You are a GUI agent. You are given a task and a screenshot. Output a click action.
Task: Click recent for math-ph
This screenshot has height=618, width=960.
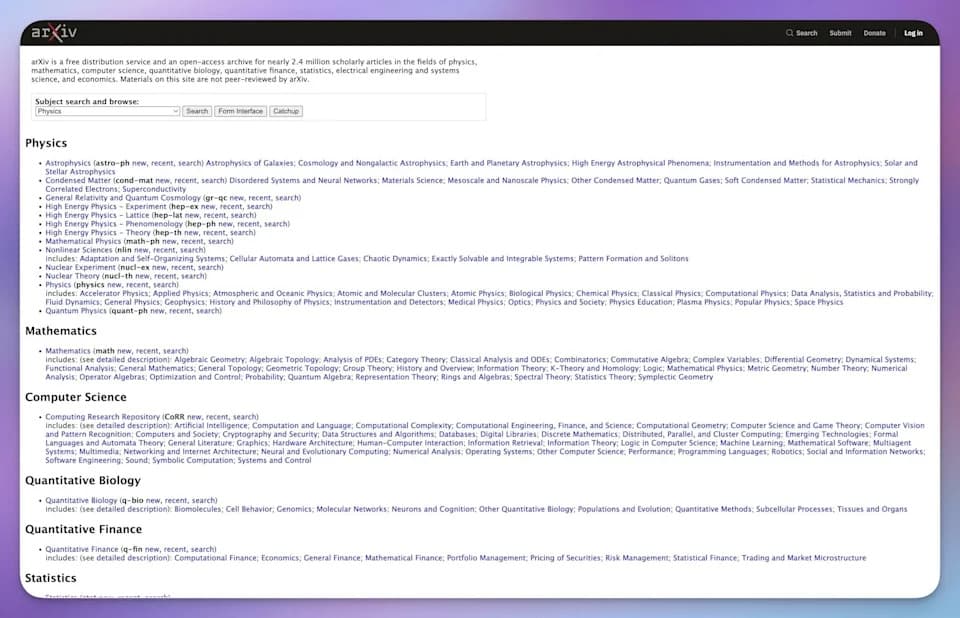click(193, 241)
